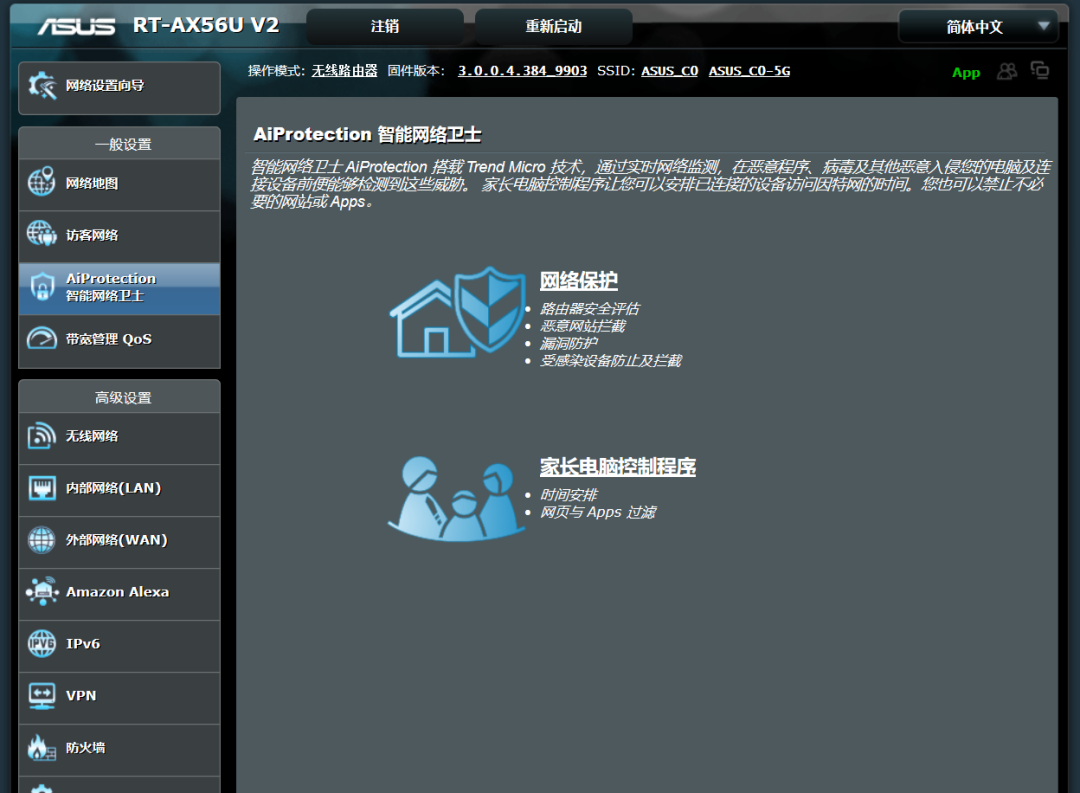Click the ASUS_C0-5G SSID link

point(749,71)
